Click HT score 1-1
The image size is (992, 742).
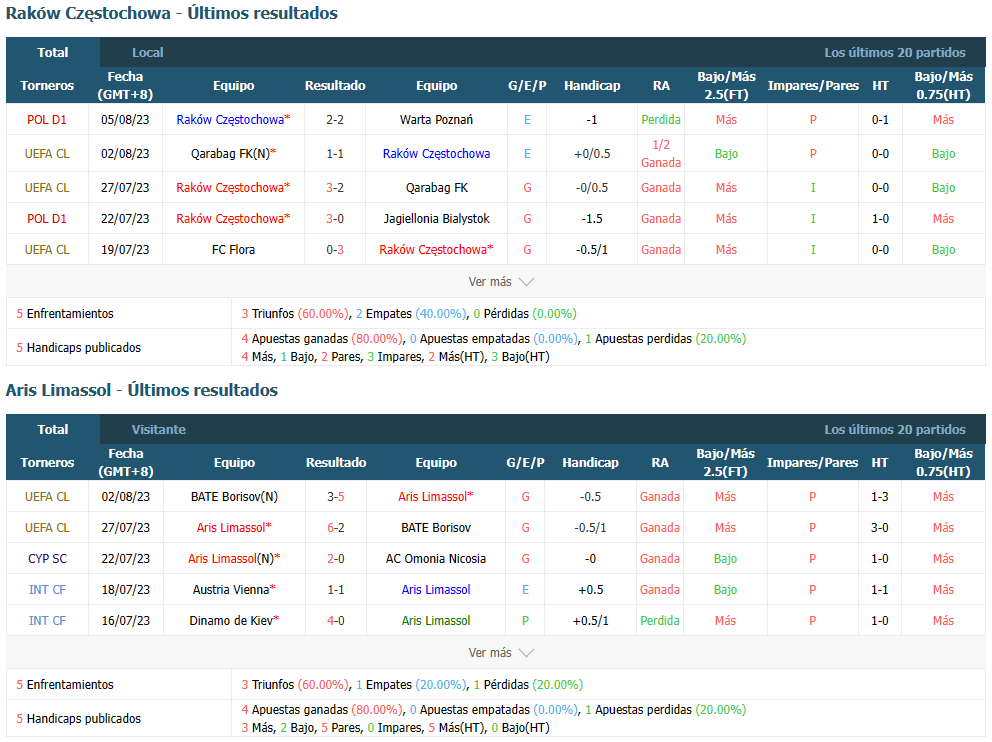point(879,590)
